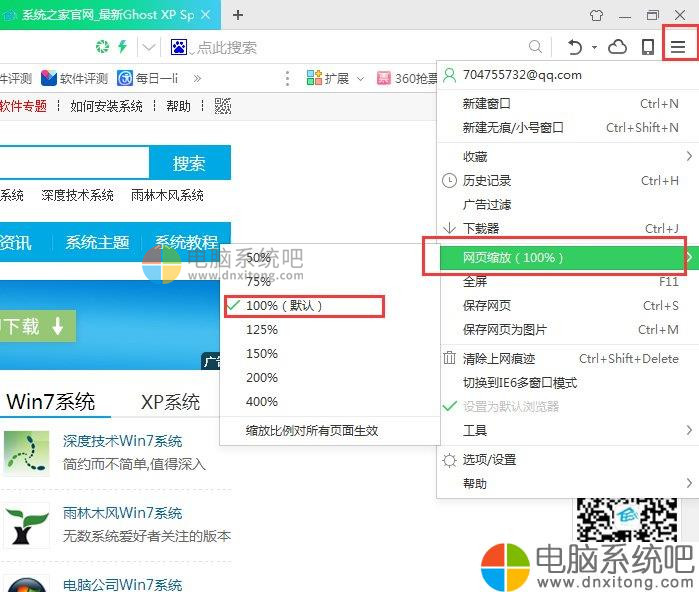
Task: Click the account 704755732@qq.com entry
Action: click(x=567, y=74)
